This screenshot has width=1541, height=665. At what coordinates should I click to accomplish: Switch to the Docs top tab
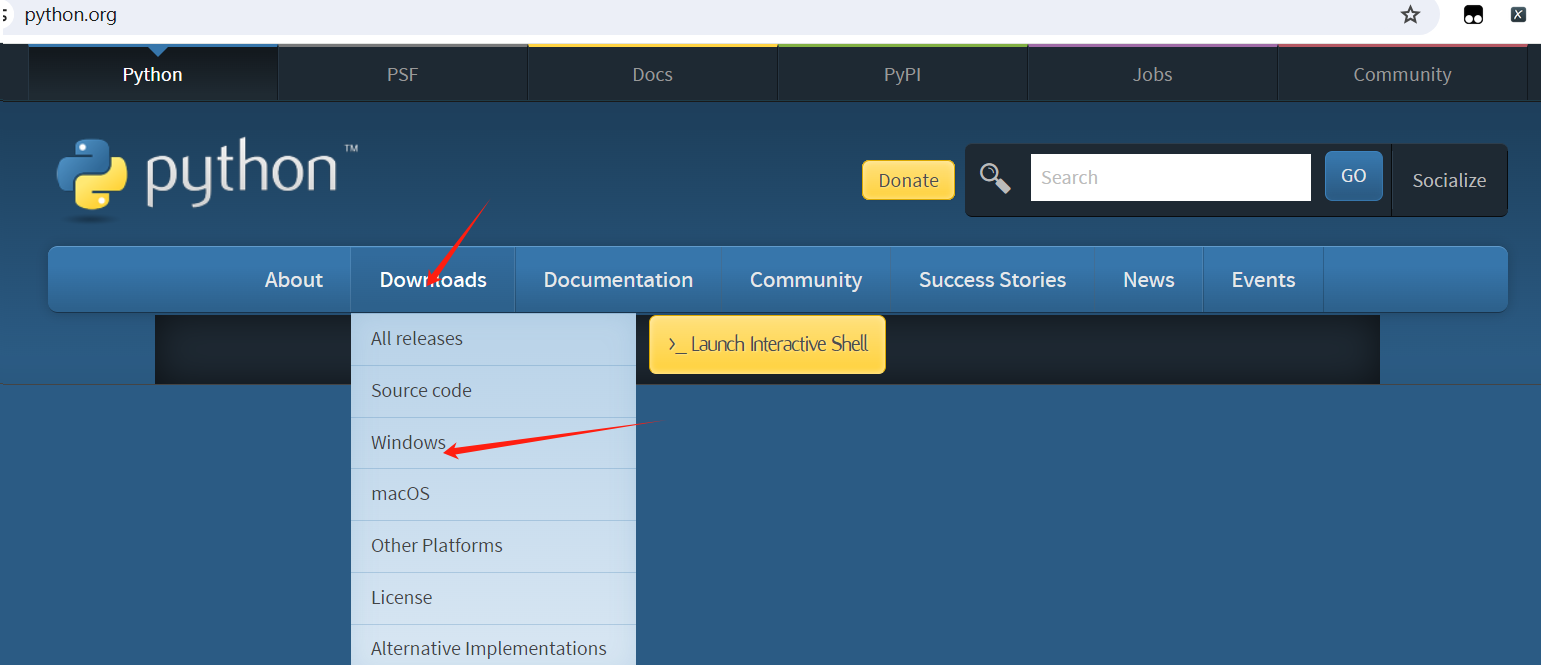(x=652, y=75)
